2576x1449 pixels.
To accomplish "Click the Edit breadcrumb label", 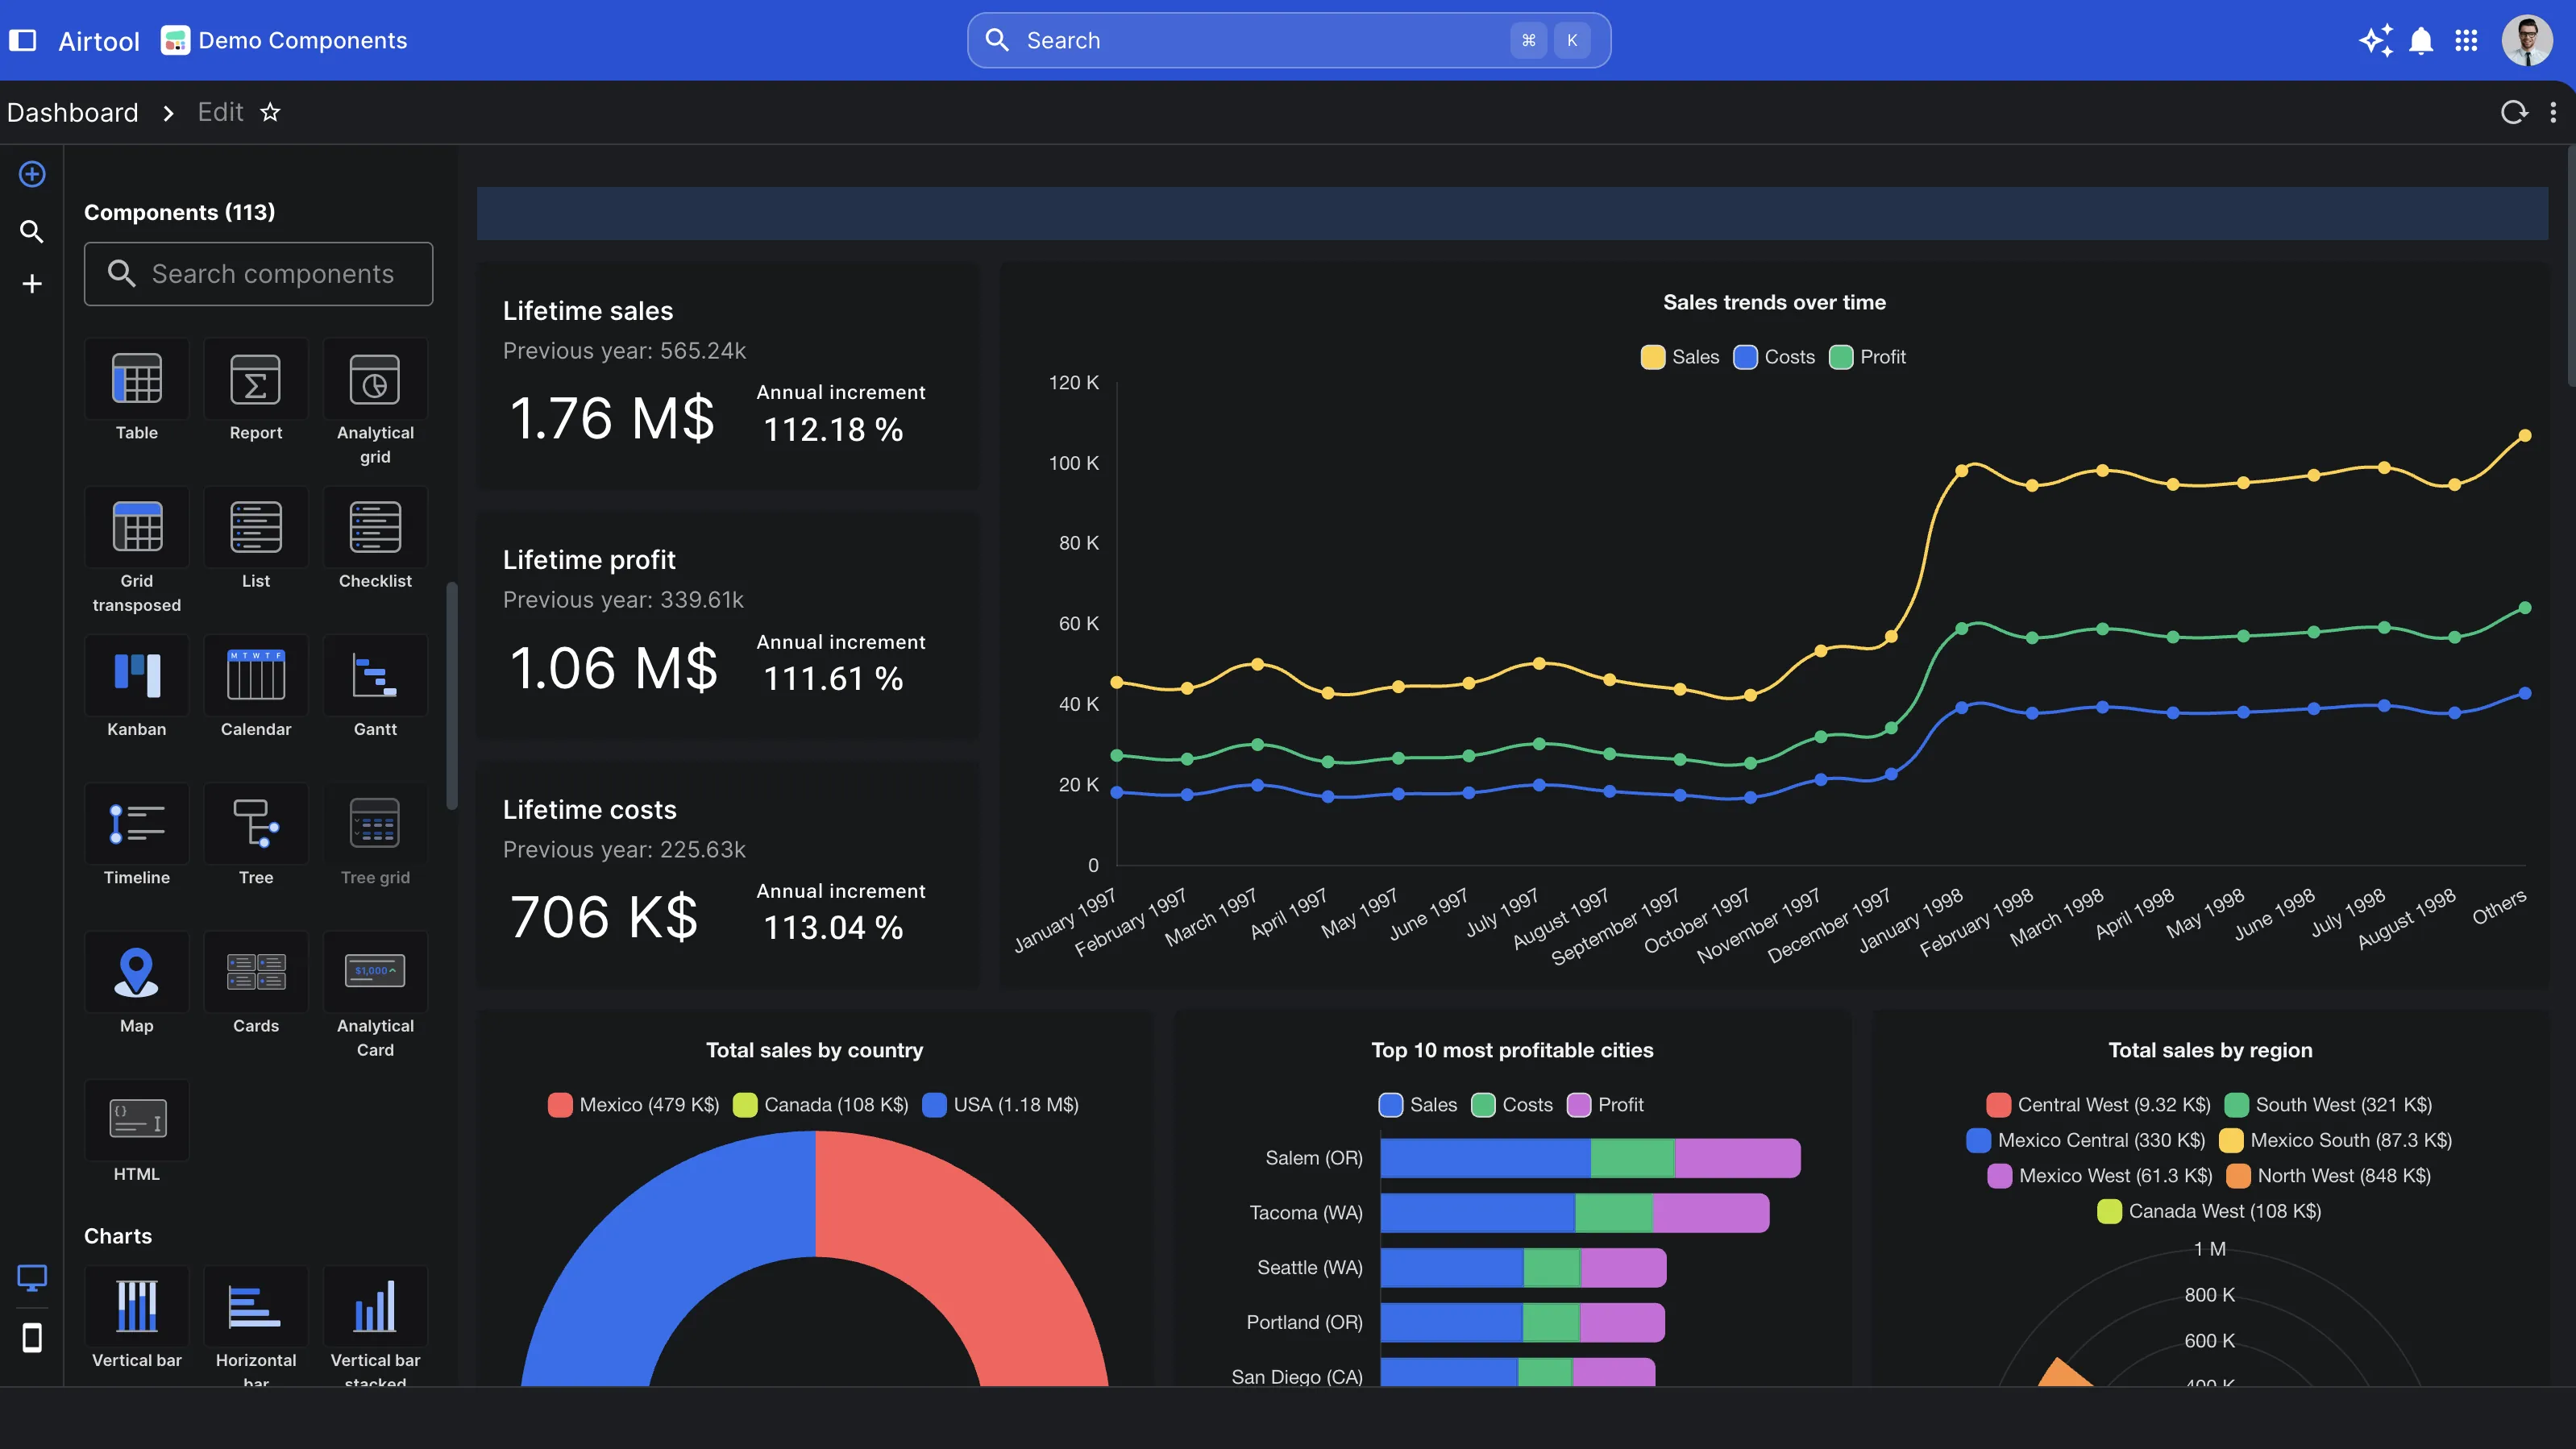I will [220, 112].
